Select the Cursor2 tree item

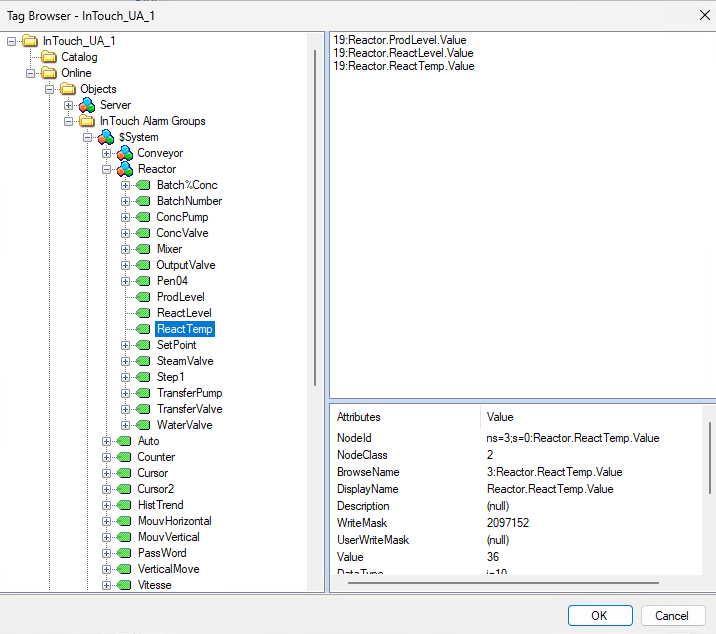pos(156,489)
